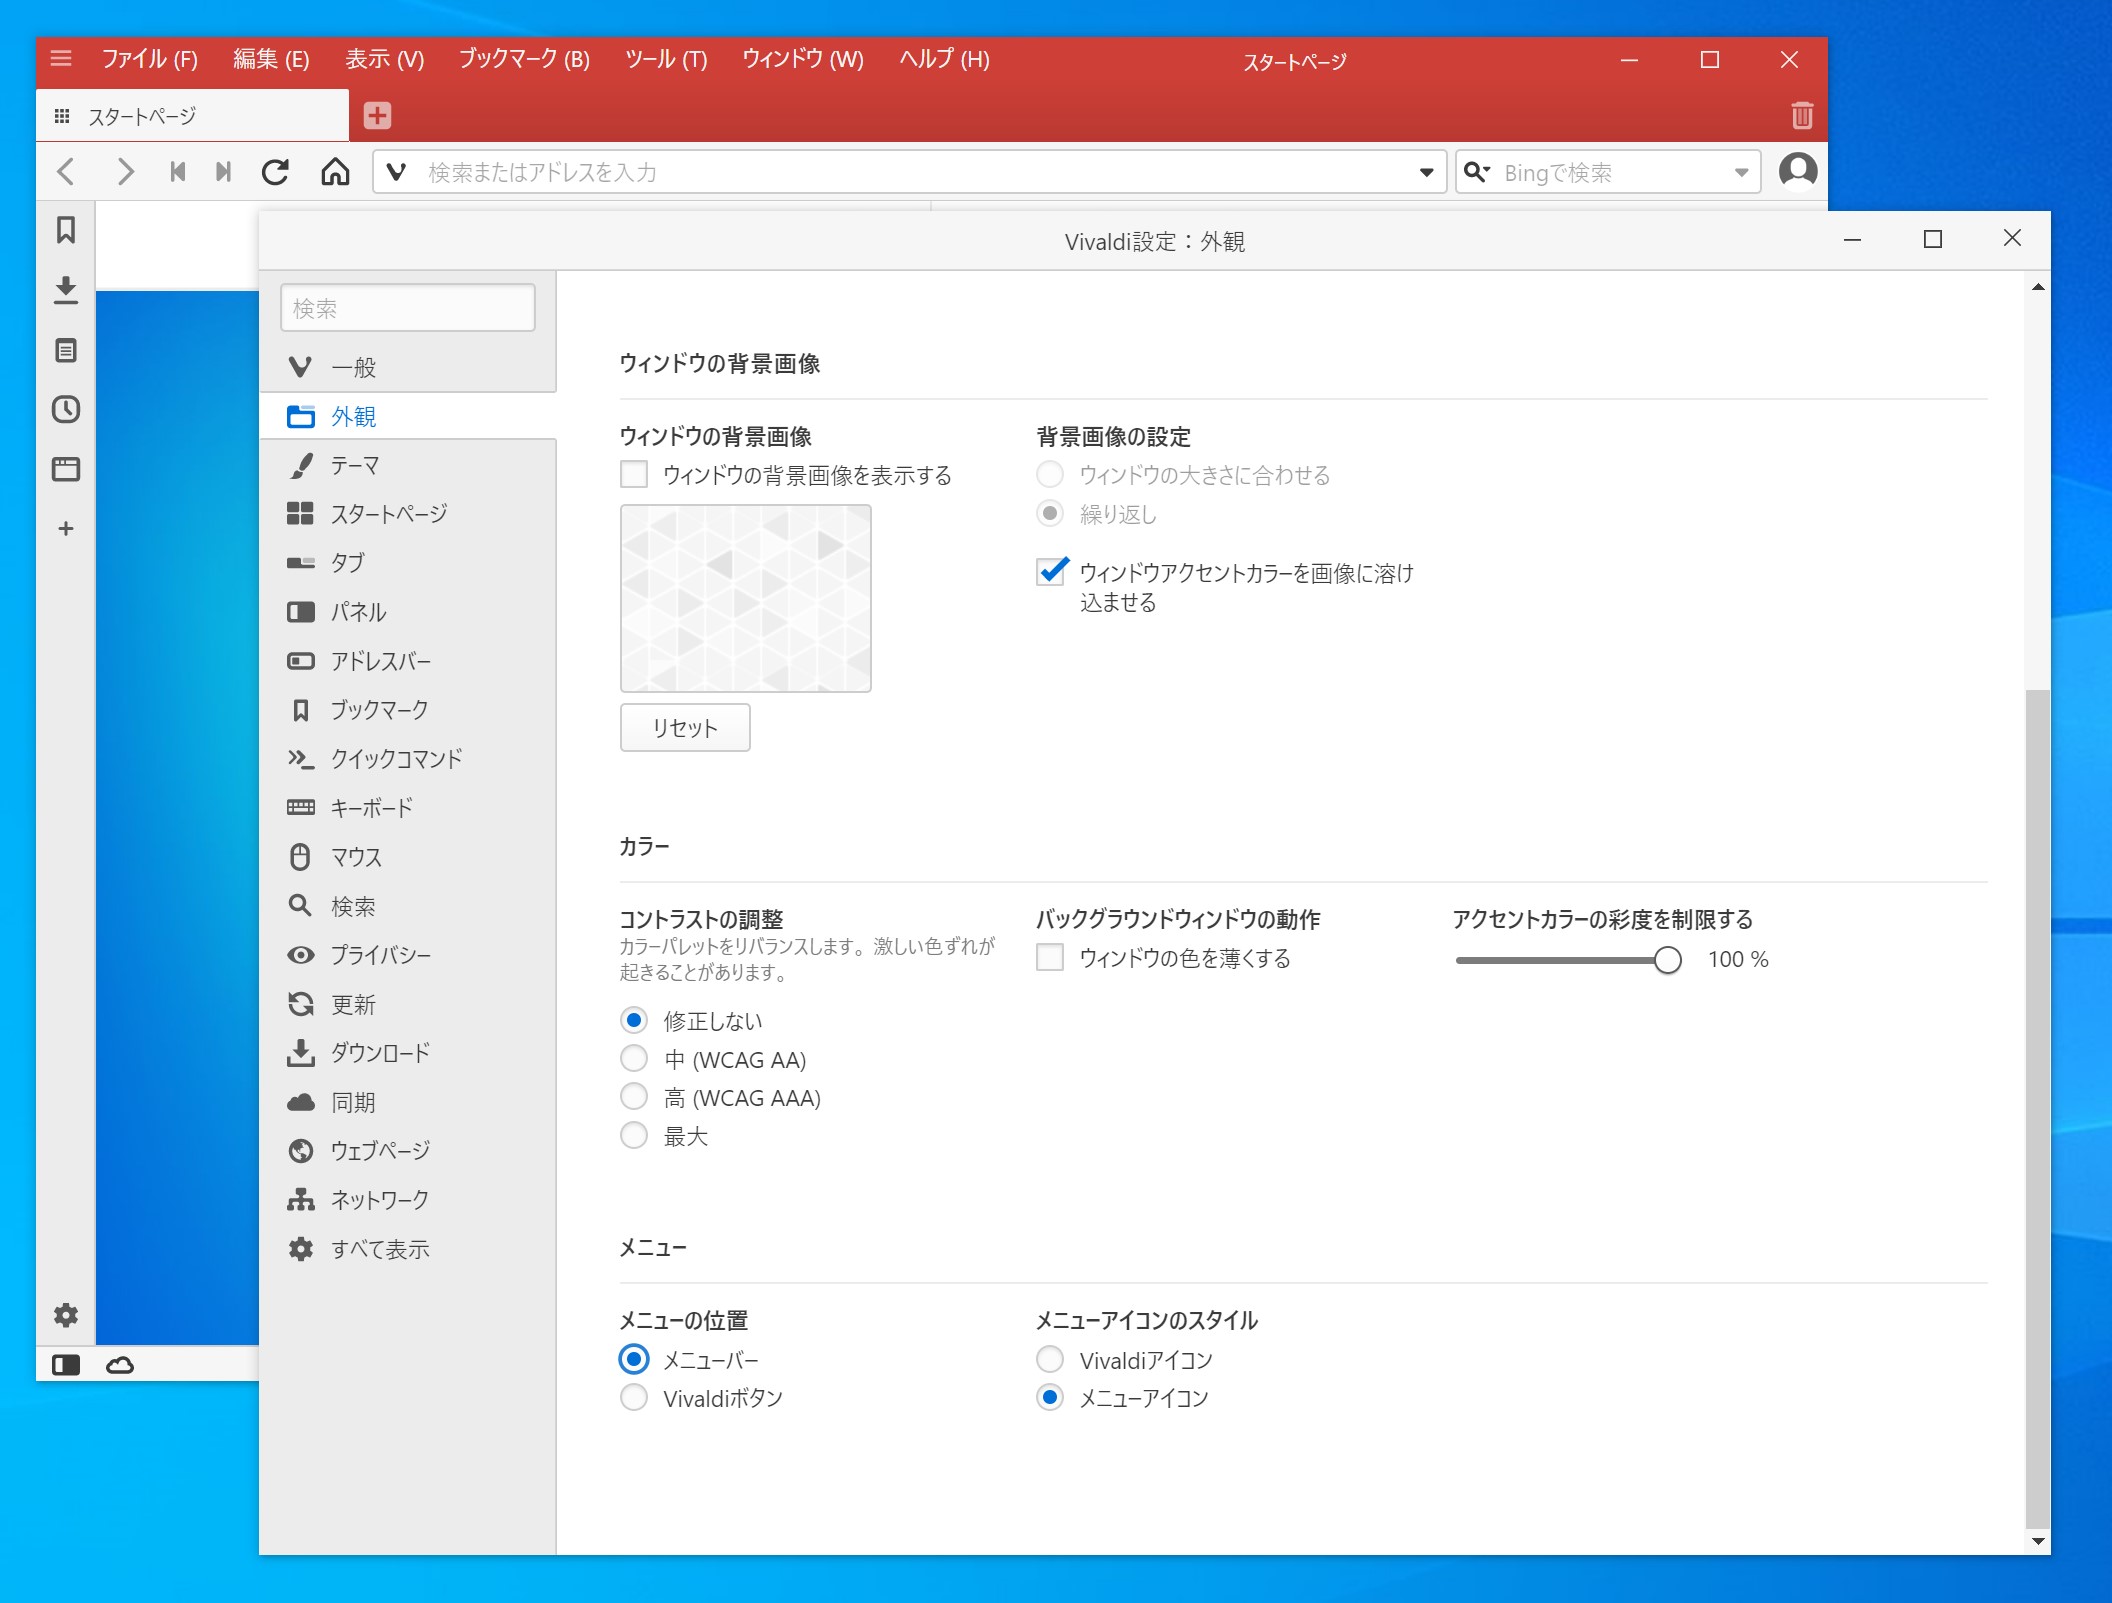Screen dimensions: 2112x1603
Task: Select the 高 (WCAG AAA) contrast option
Action: click(x=634, y=1096)
